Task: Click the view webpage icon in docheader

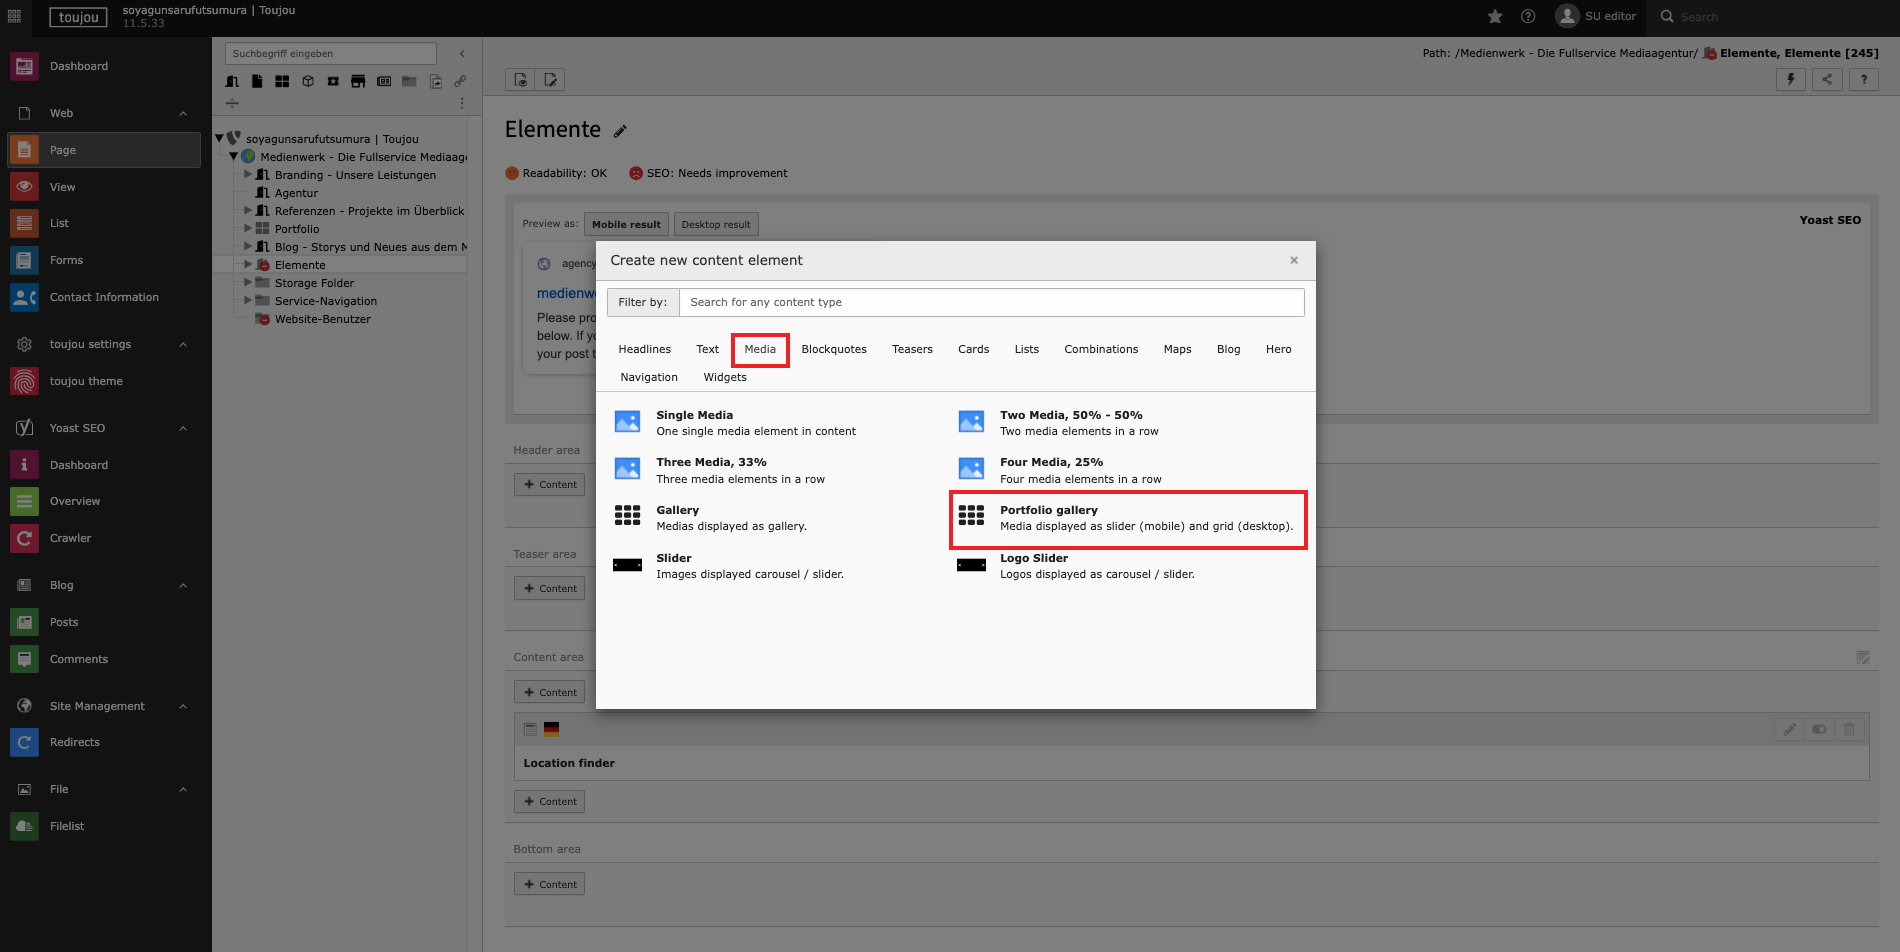Action: point(520,80)
